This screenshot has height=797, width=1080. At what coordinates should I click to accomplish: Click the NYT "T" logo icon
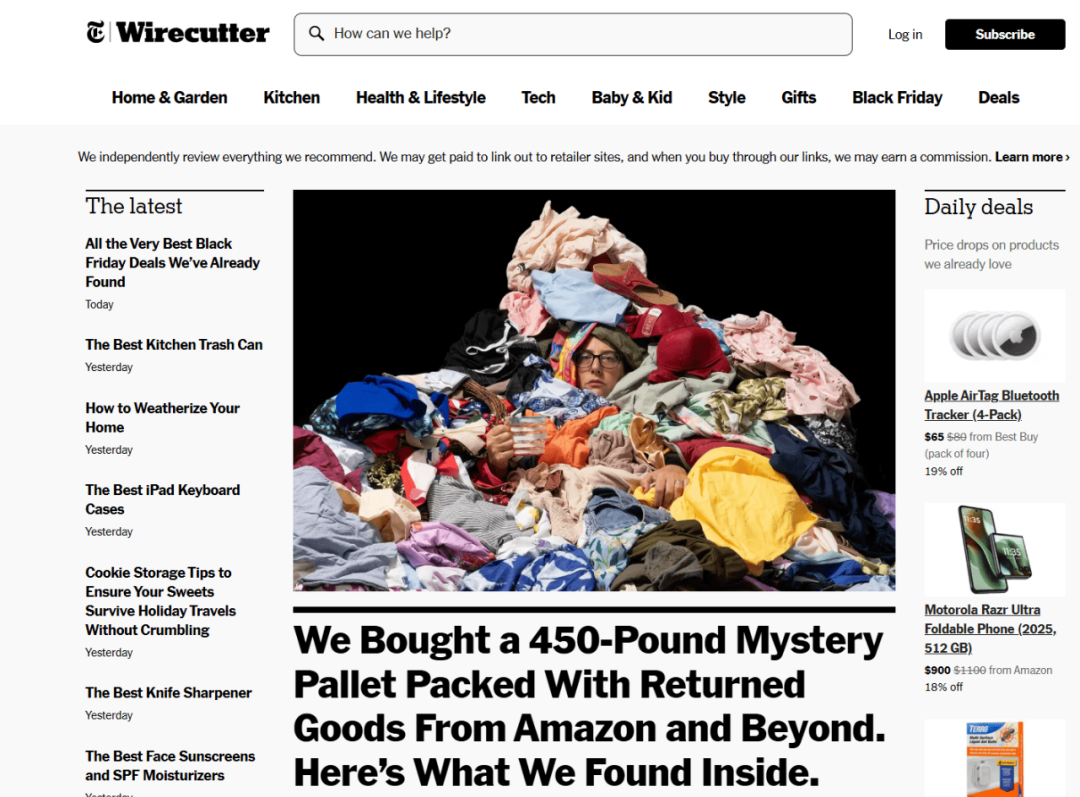point(96,32)
